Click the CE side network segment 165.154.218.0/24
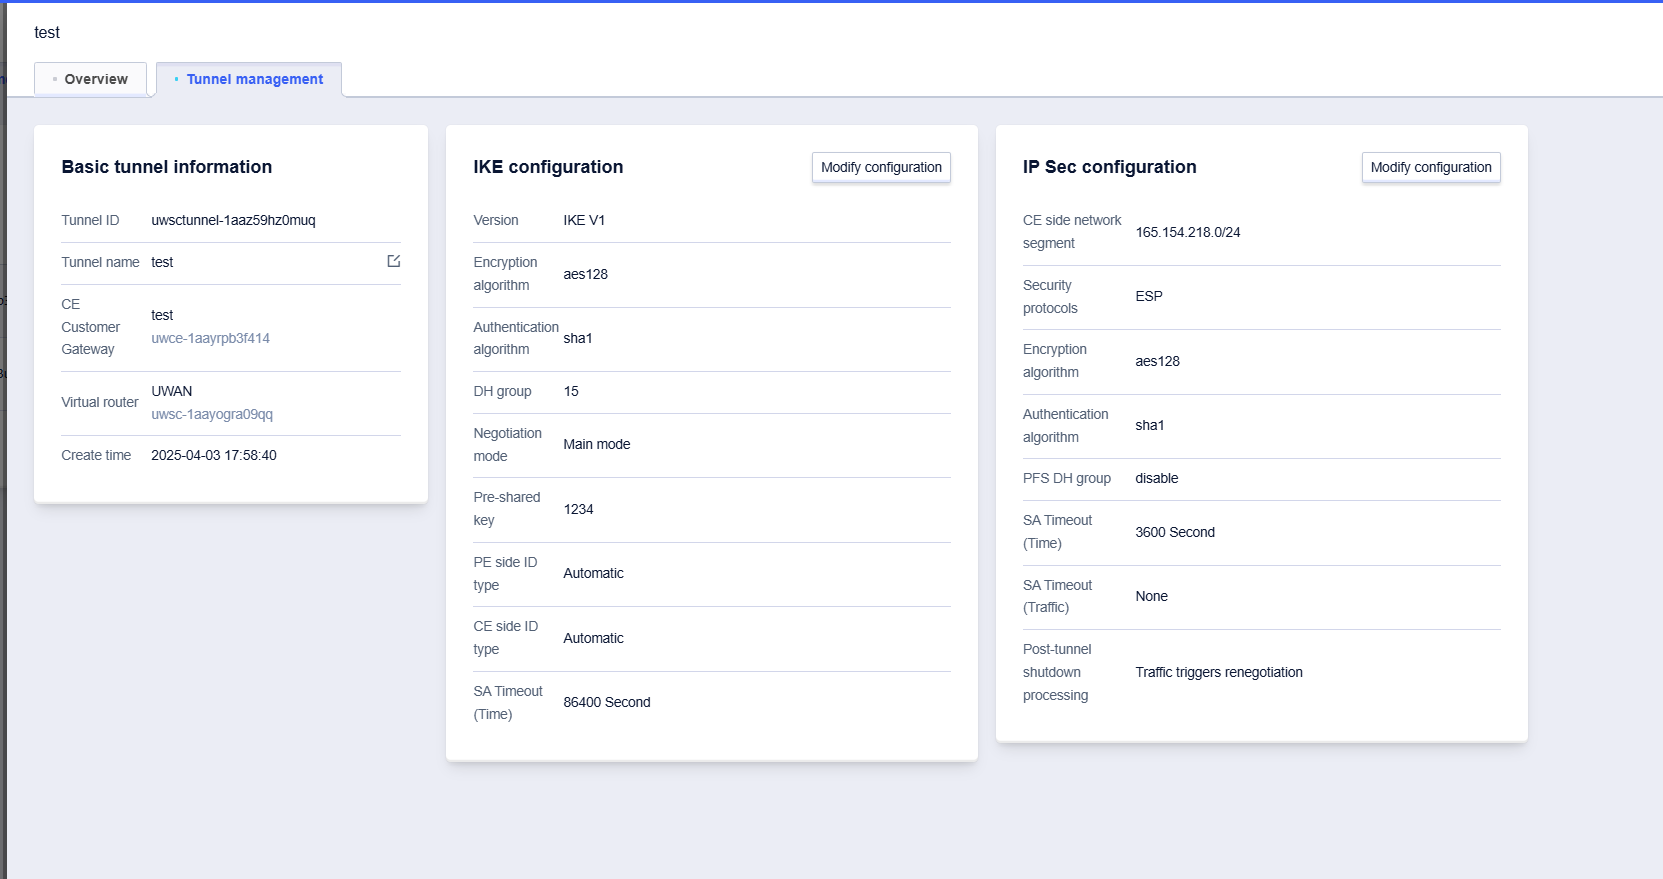1663x879 pixels. click(x=1187, y=232)
